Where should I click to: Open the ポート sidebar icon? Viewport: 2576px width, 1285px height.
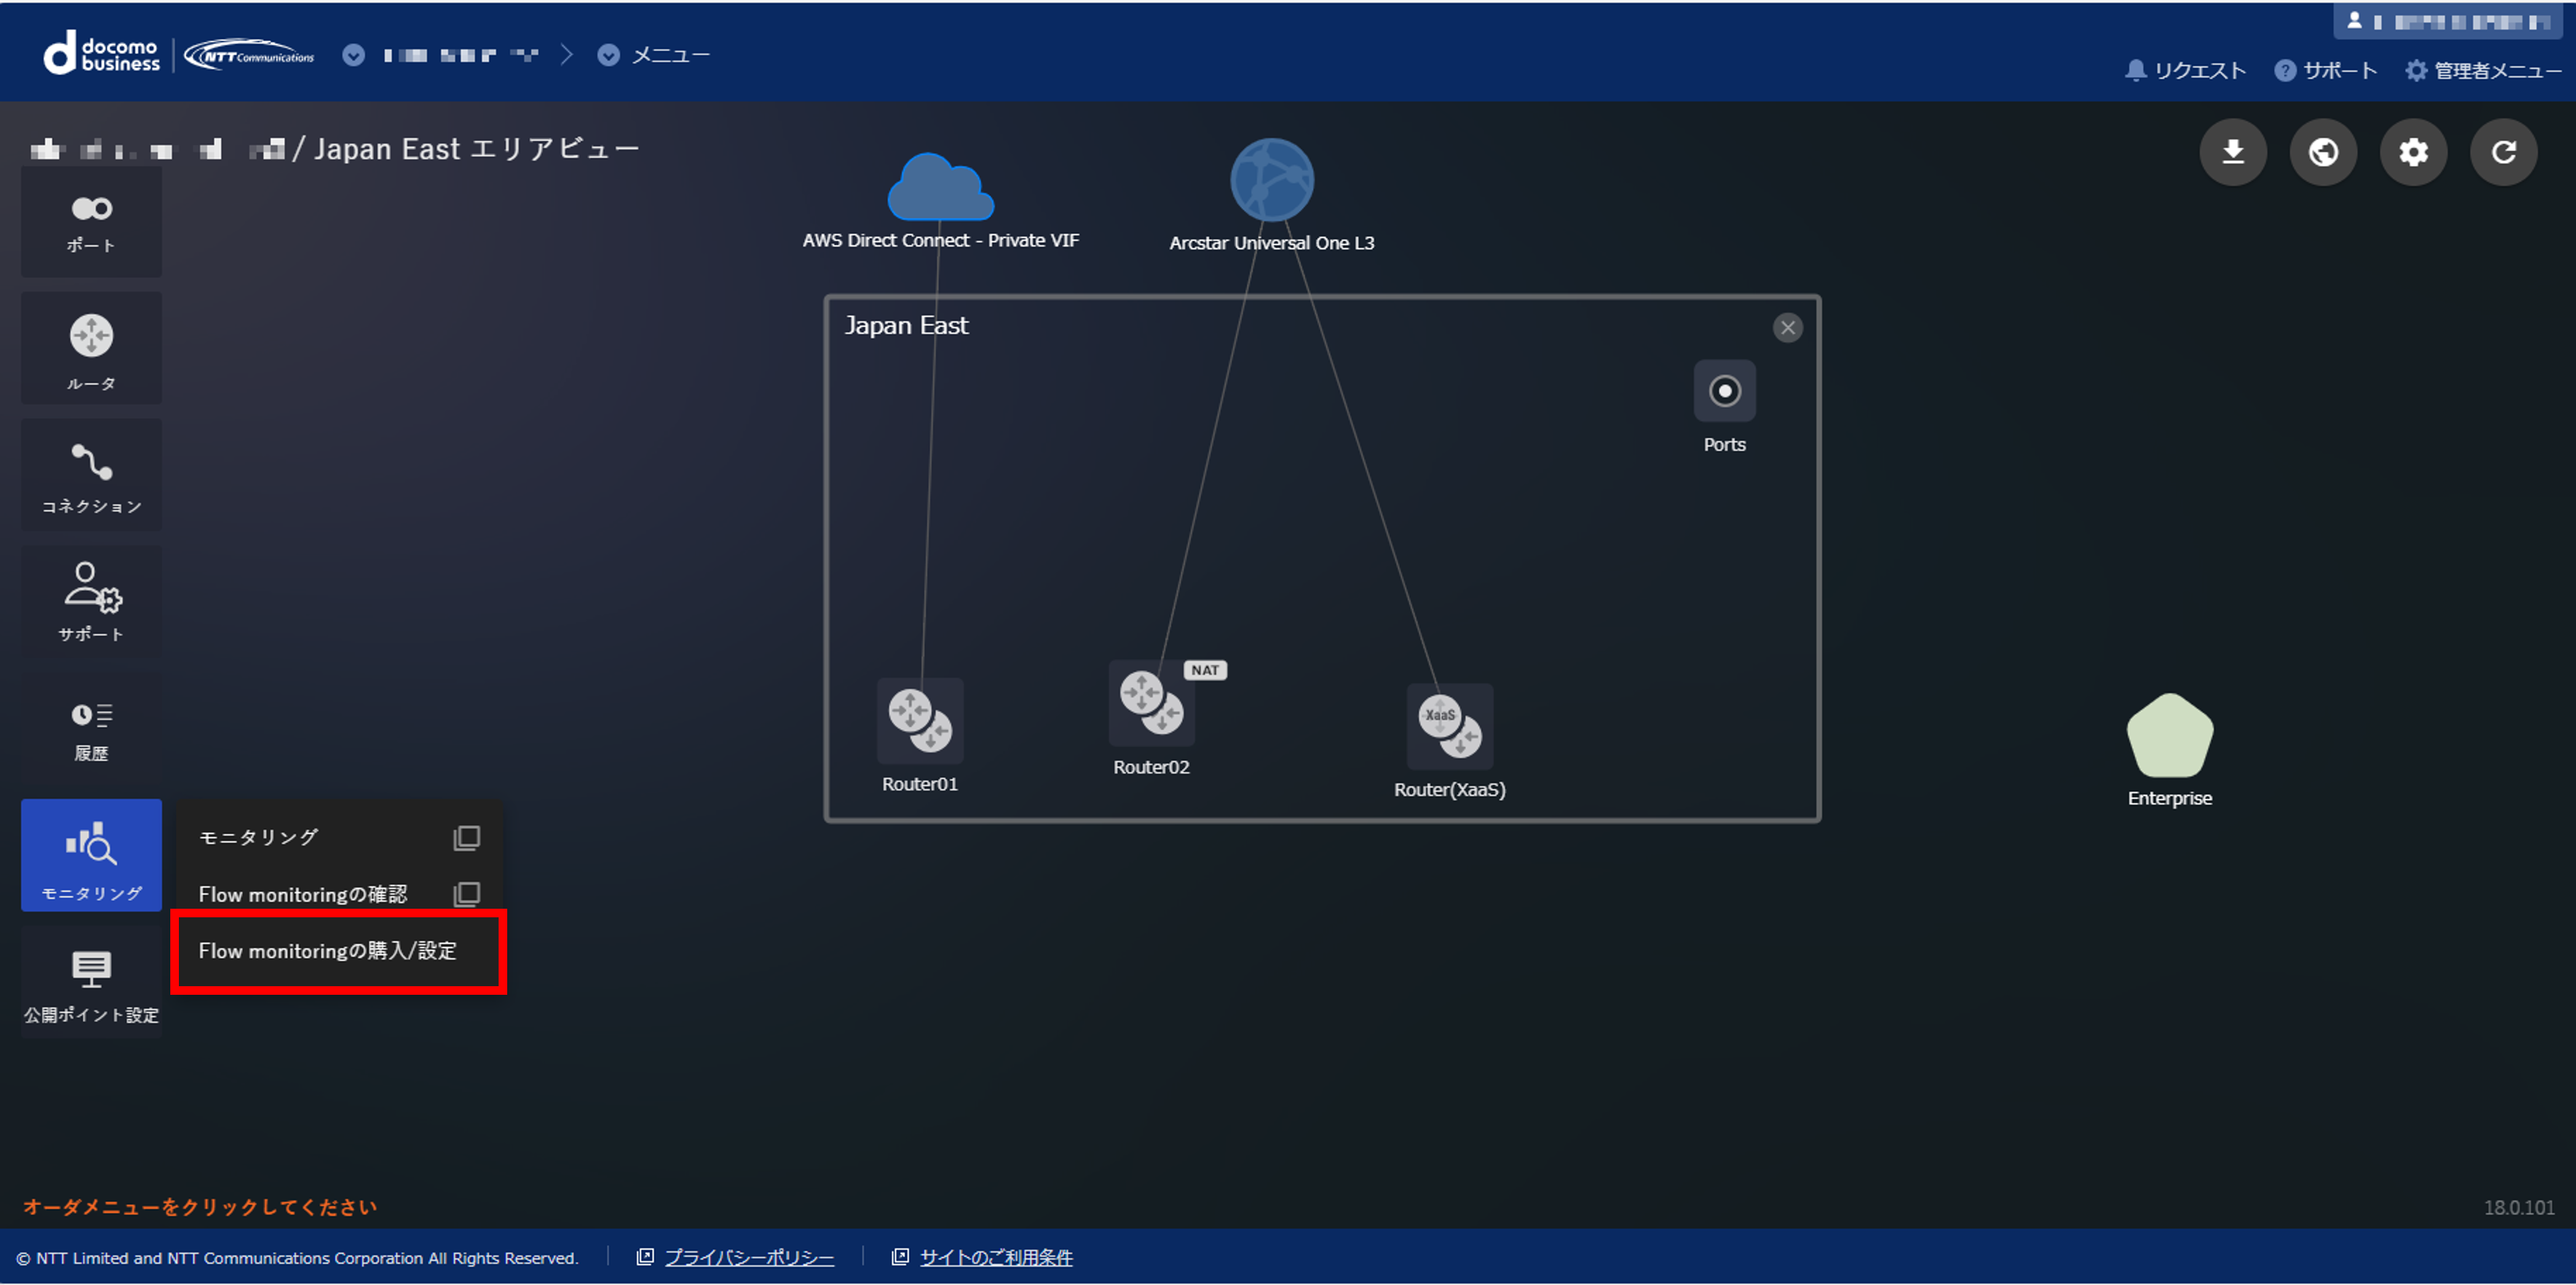(x=91, y=223)
